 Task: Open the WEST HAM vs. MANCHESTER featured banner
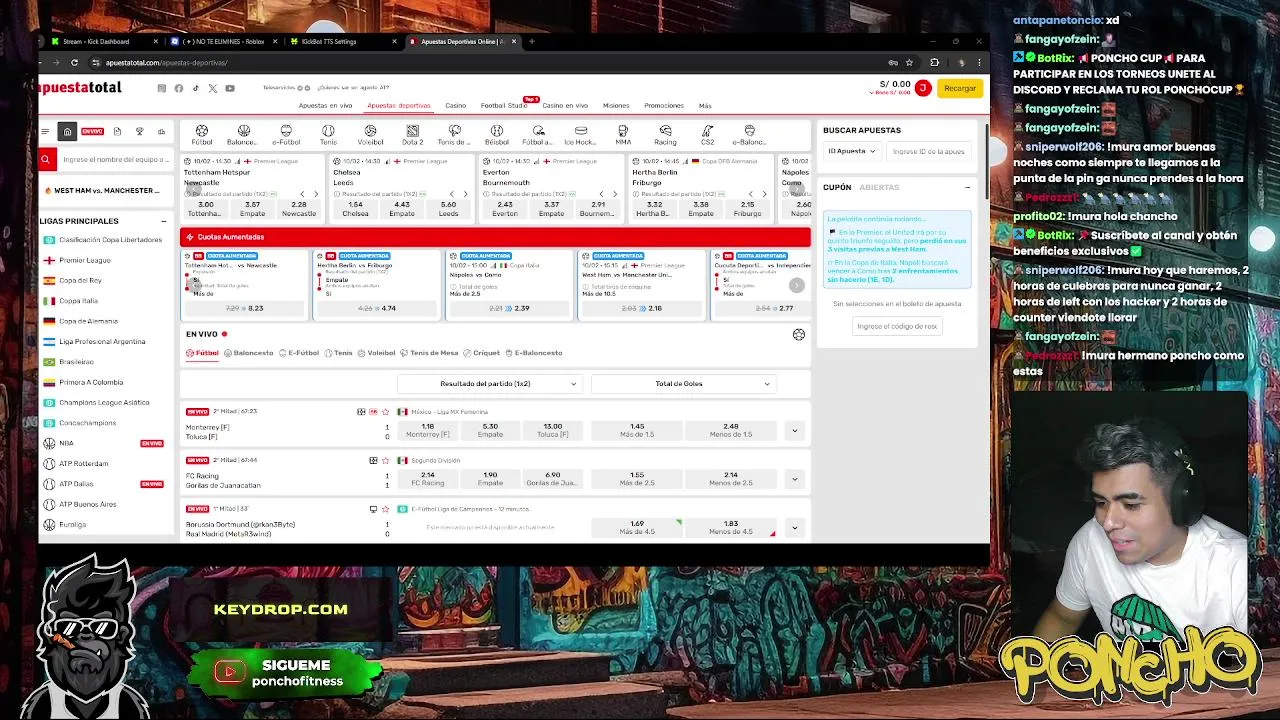105,190
